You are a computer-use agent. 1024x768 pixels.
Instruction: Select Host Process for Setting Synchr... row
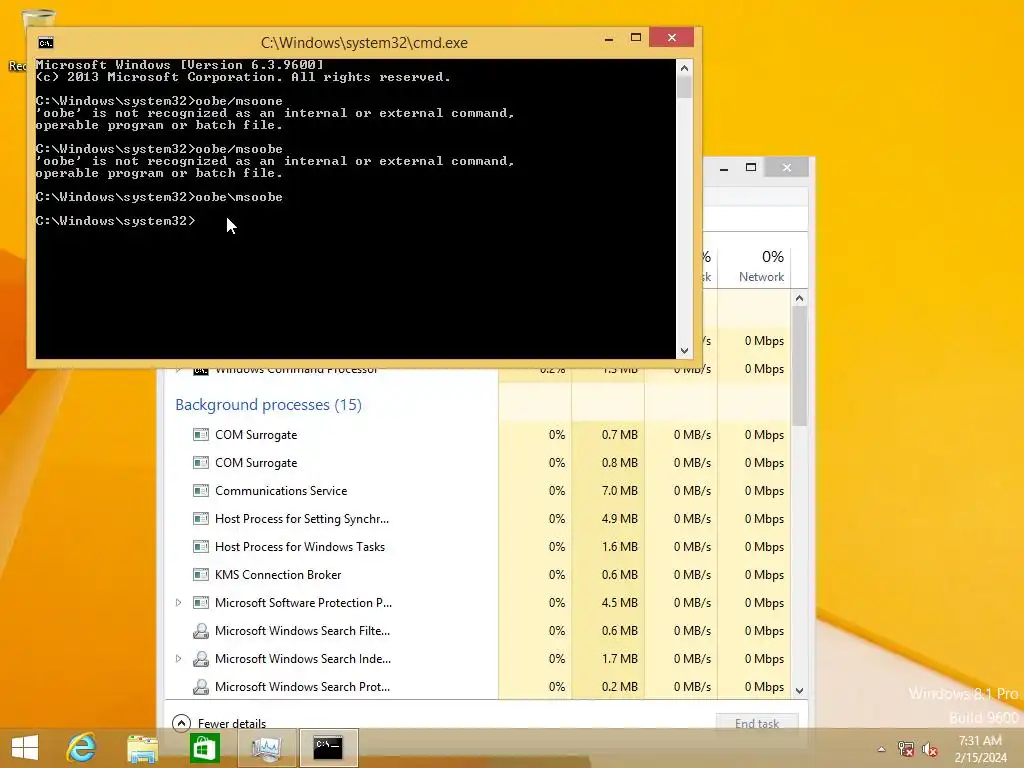(x=478, y=519)
